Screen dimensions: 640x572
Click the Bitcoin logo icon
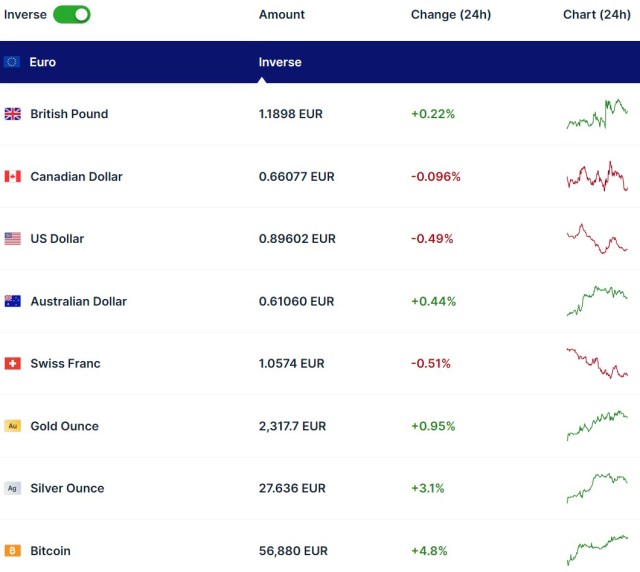coord(13,551)
